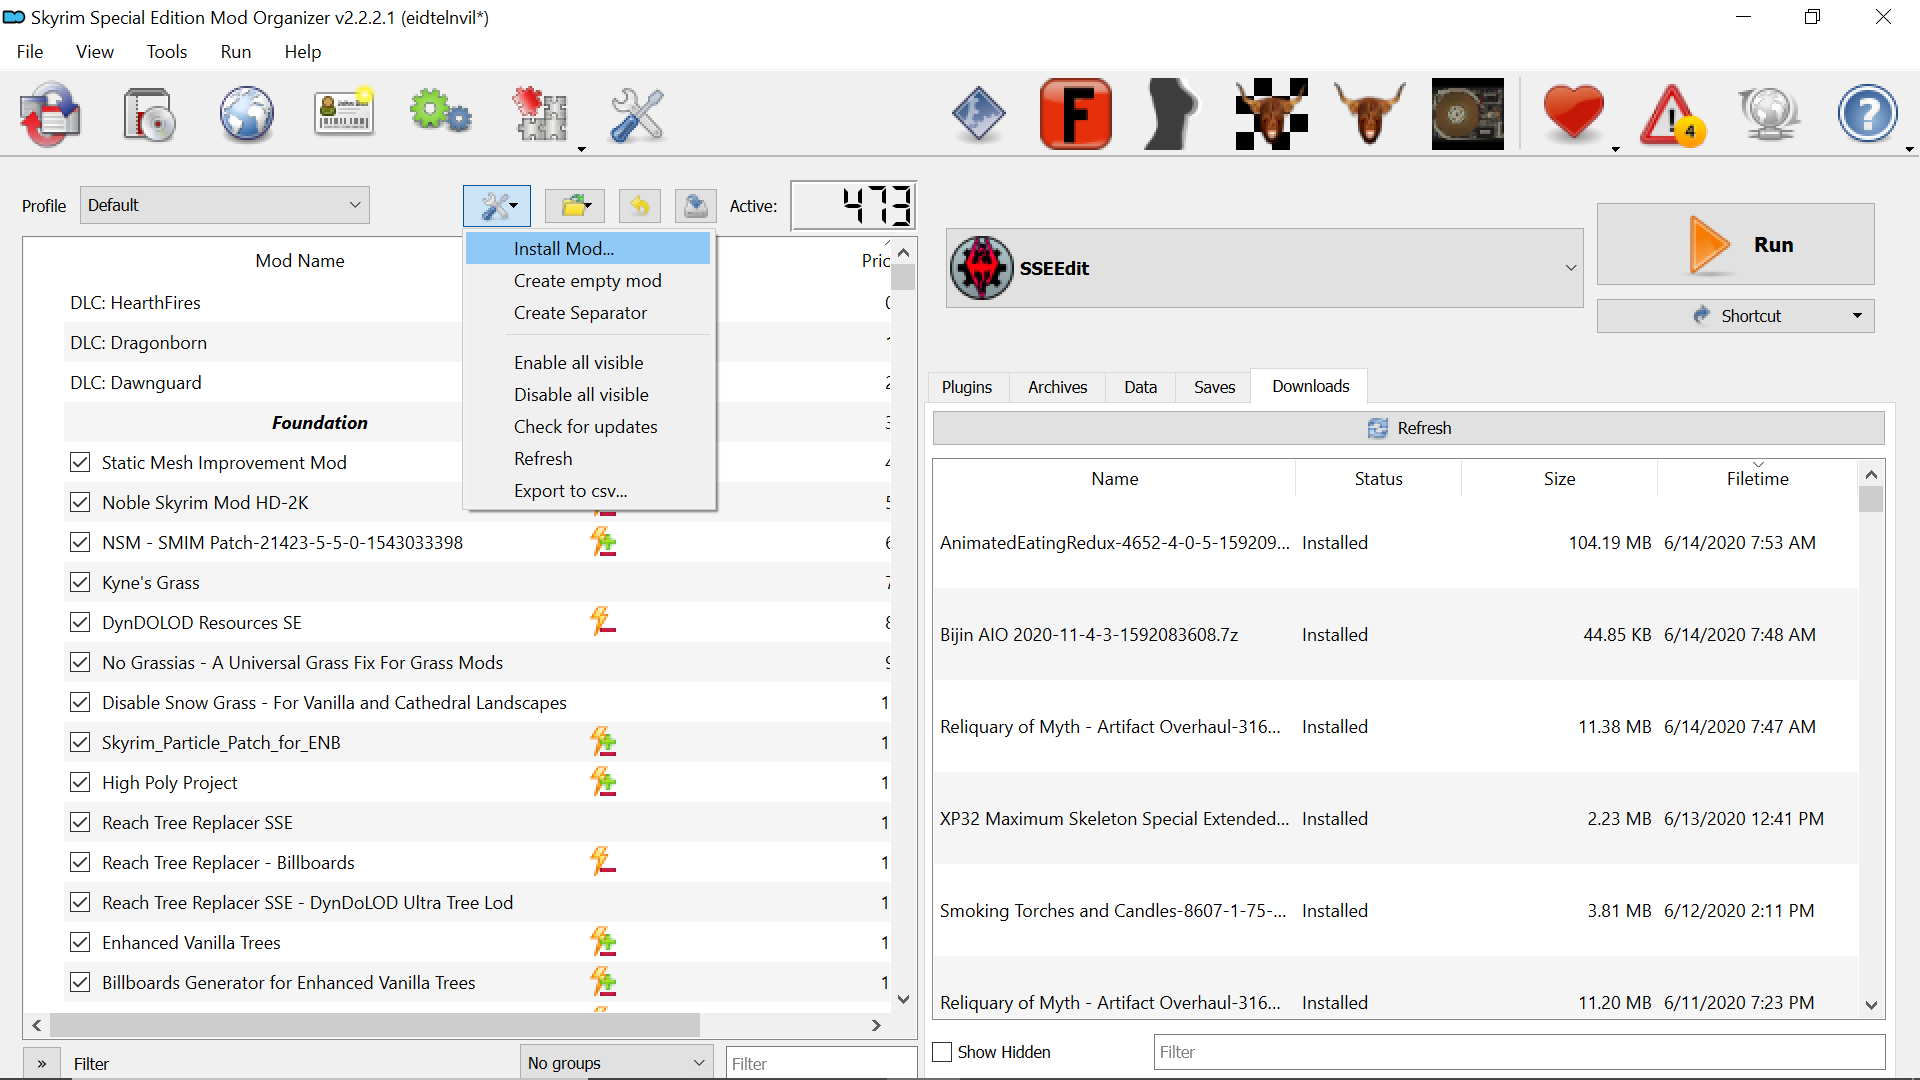Launch the body silhouette BodySlide icon
Image resolution: width=1920 pixels, height=1080 pixels.
tap(1172, 114)
